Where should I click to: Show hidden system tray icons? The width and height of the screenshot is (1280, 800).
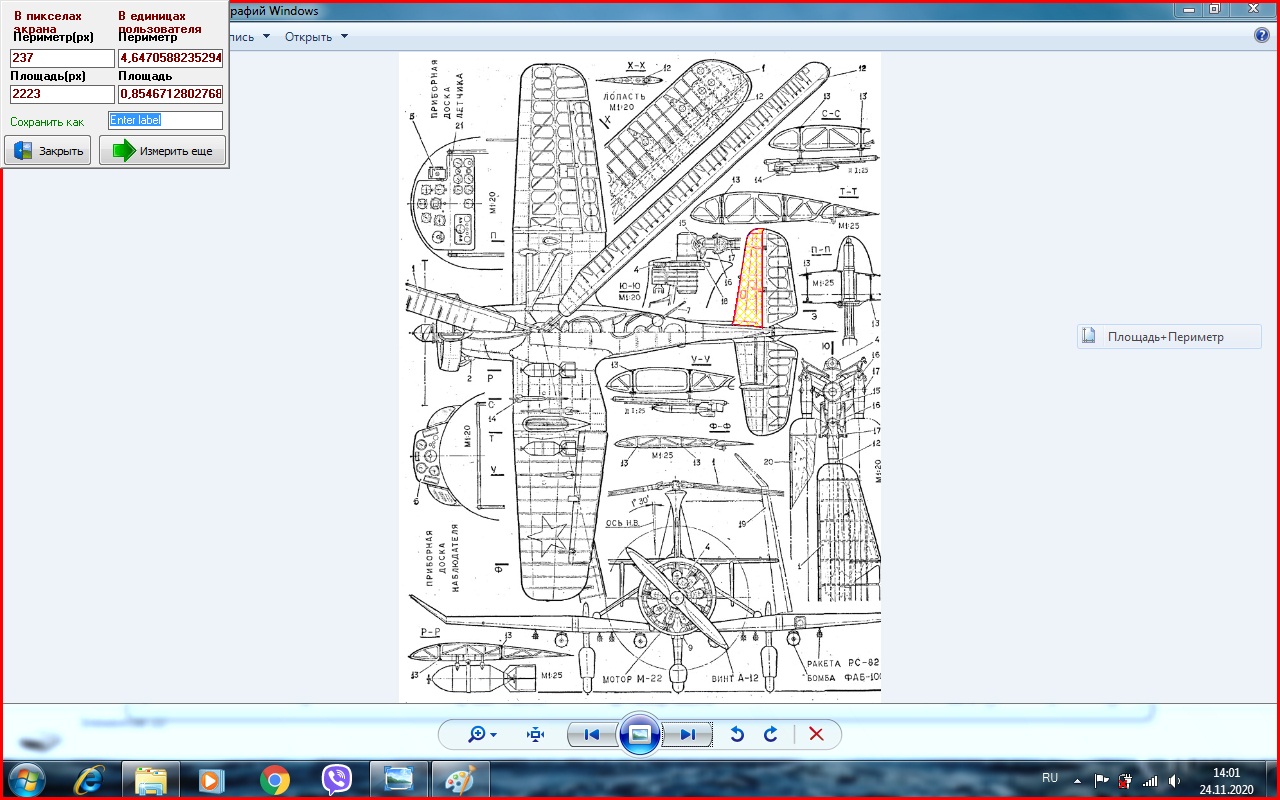tap(1077, 779)
